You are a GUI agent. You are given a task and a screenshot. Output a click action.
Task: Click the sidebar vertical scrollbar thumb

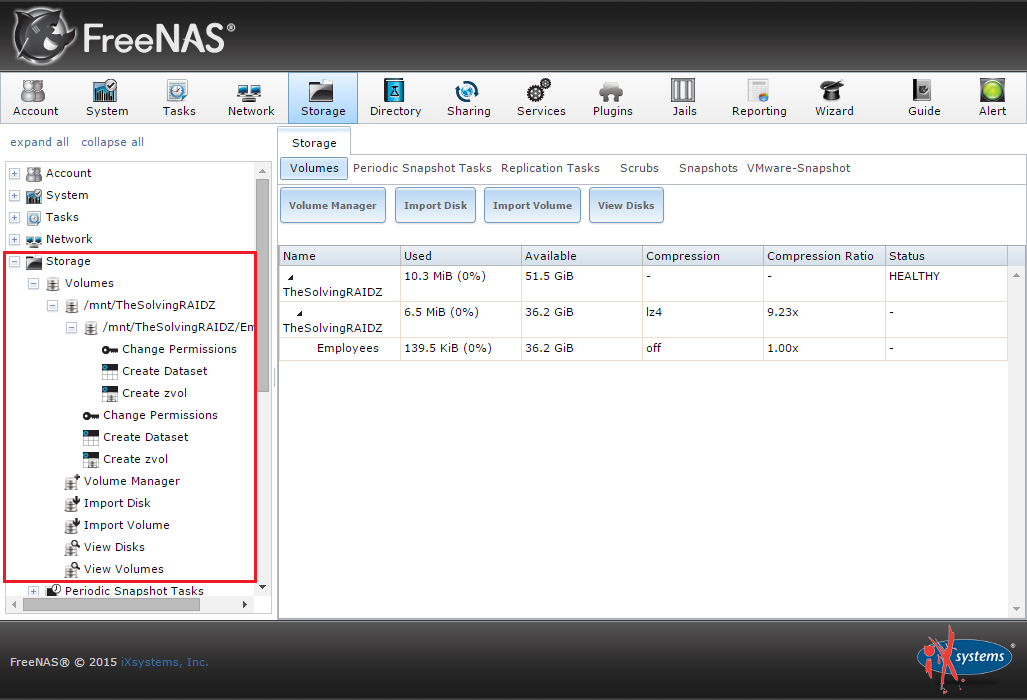[263, 285]
